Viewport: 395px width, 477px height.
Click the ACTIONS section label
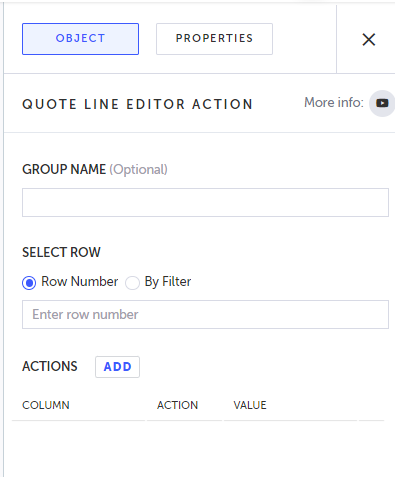point(50,366)
